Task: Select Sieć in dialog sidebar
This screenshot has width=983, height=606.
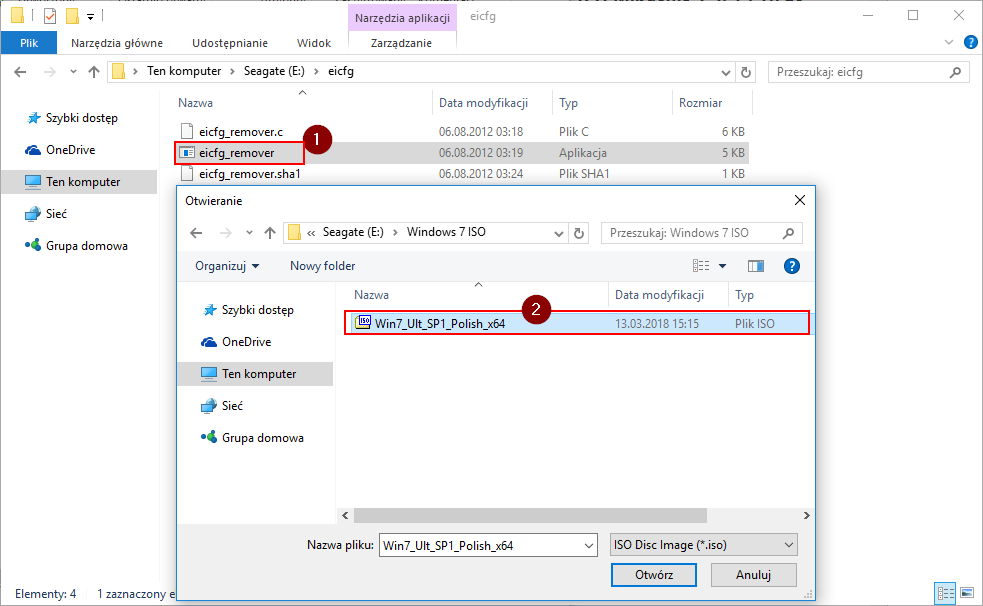Action: tap(222, 405)
